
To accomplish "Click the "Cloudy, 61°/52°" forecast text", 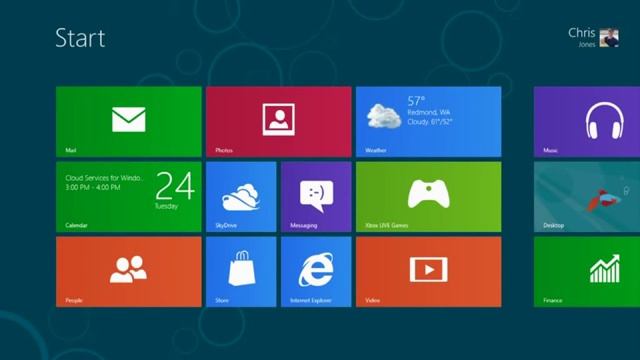I will 430,122.
